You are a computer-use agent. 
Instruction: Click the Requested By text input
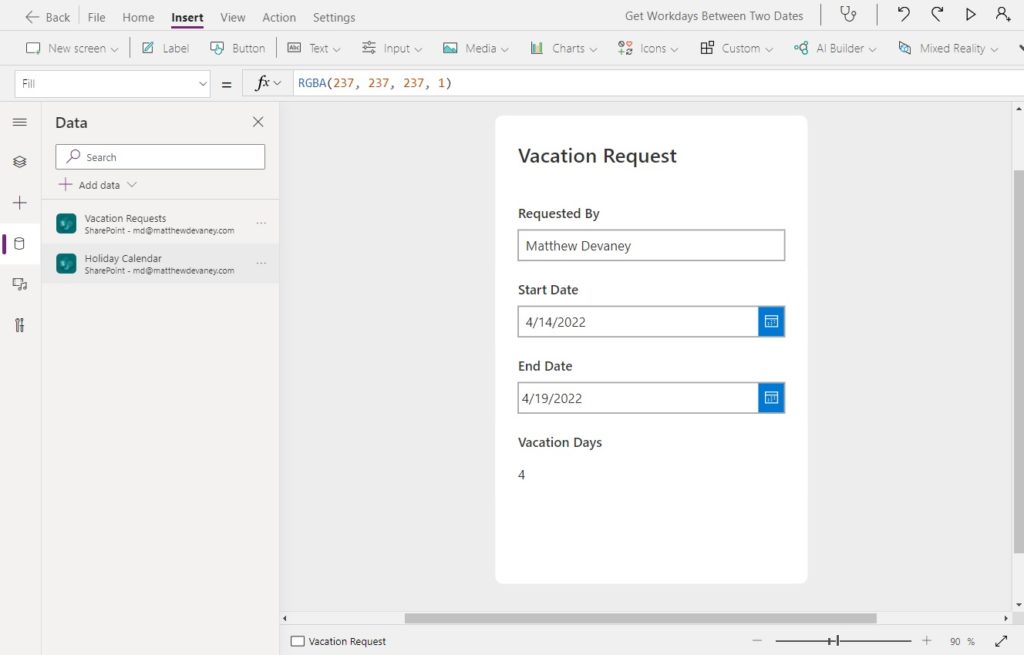651,246
